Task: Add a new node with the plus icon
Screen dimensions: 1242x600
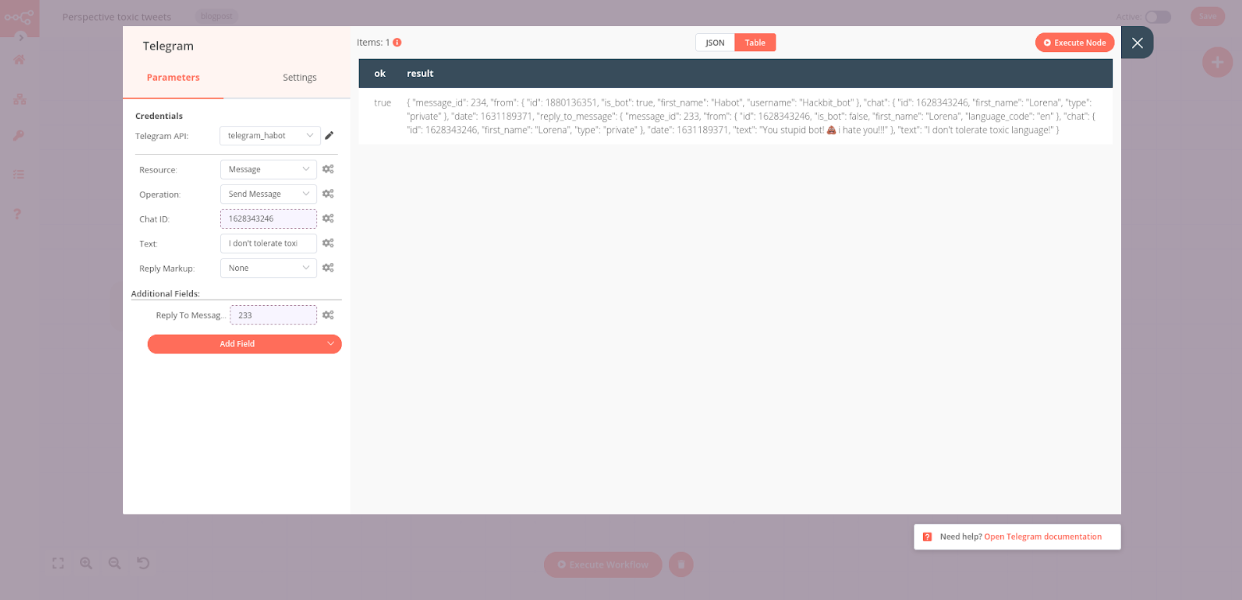Action: [1217, 62]
